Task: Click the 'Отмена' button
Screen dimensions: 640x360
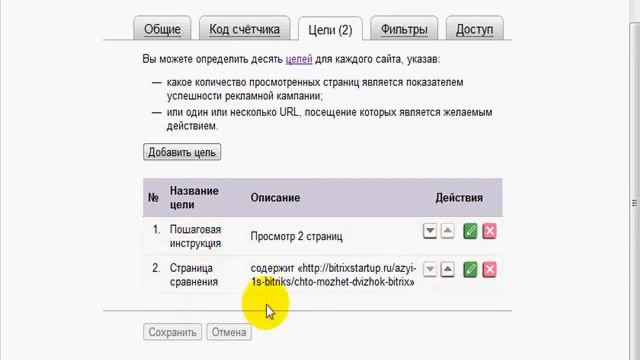Action: tap(229, 332)
